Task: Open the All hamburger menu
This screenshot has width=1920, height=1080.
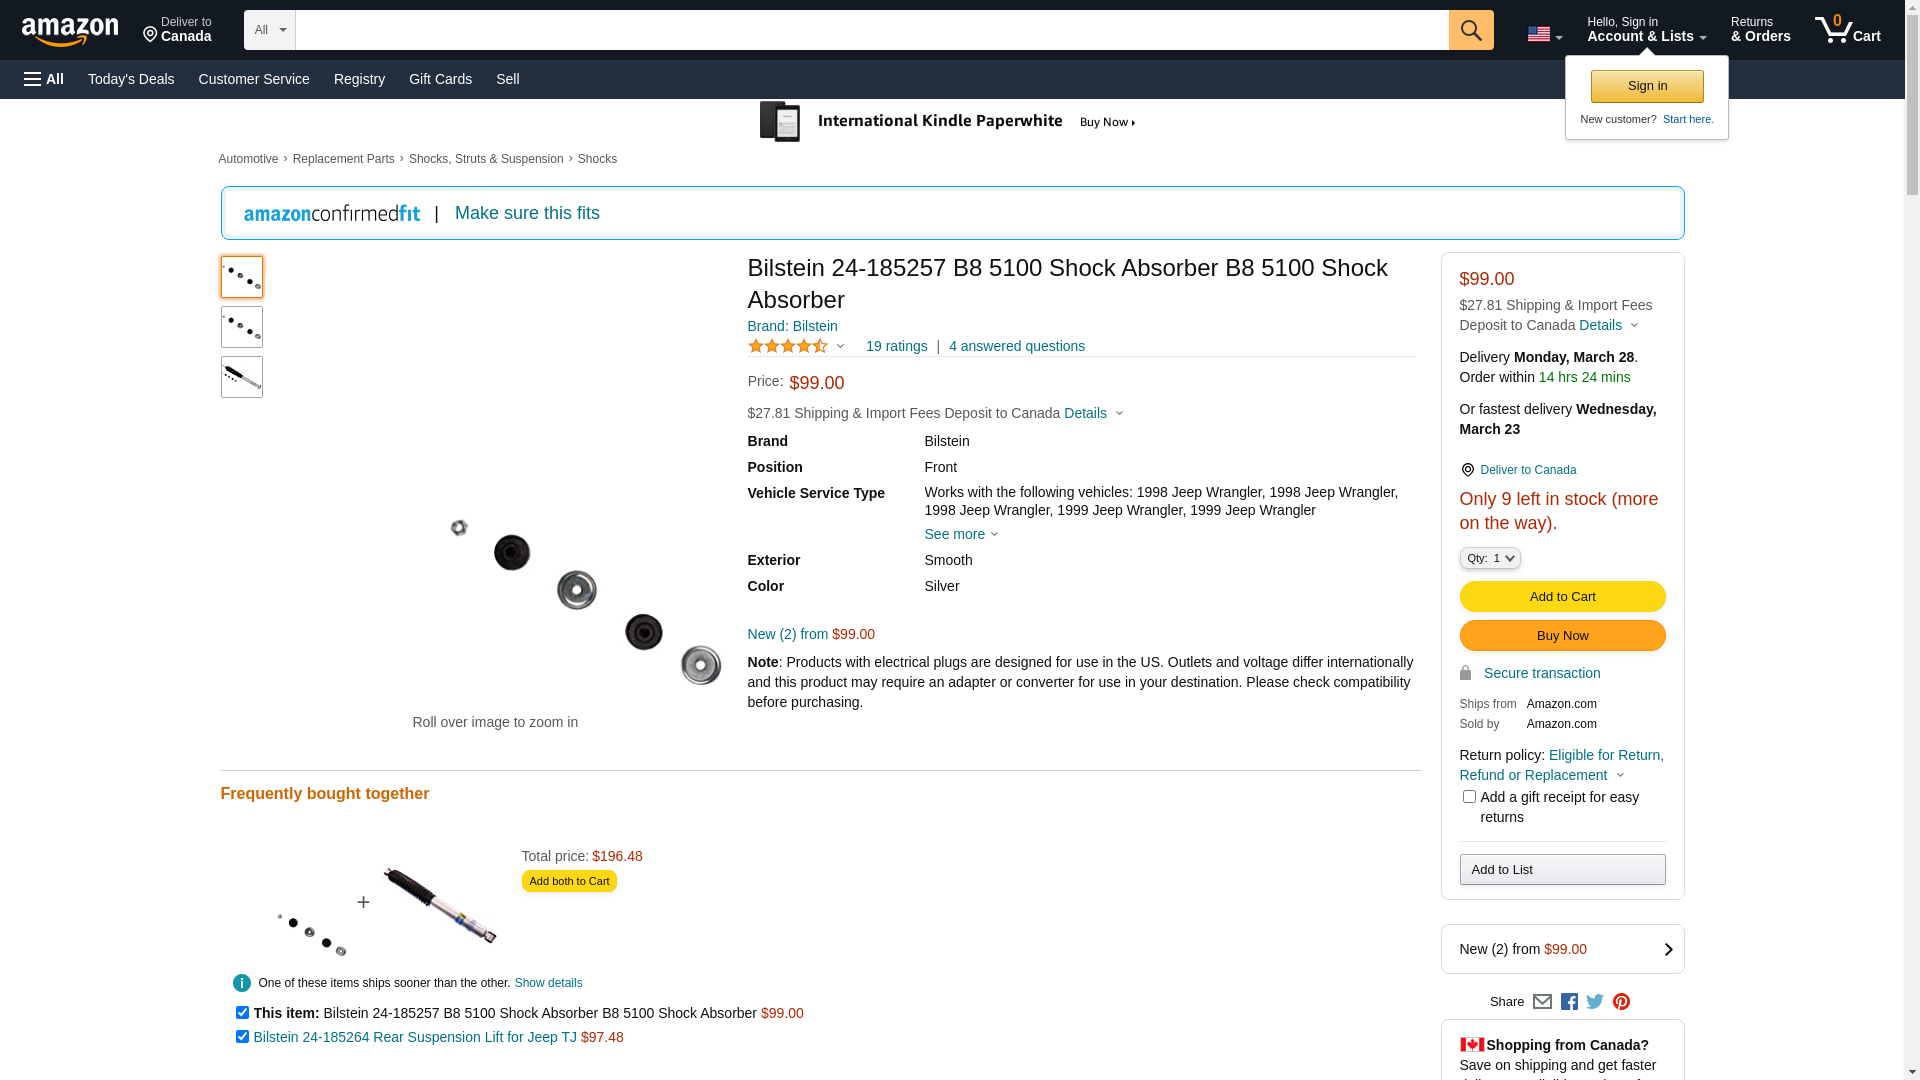Action: 44,79
